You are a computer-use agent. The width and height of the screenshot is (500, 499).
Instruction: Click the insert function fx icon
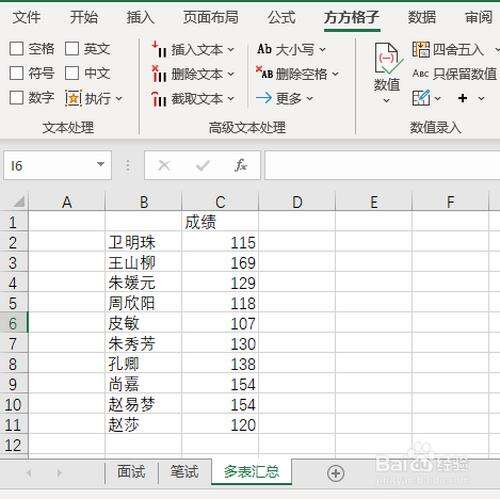(x=240, y=165)
